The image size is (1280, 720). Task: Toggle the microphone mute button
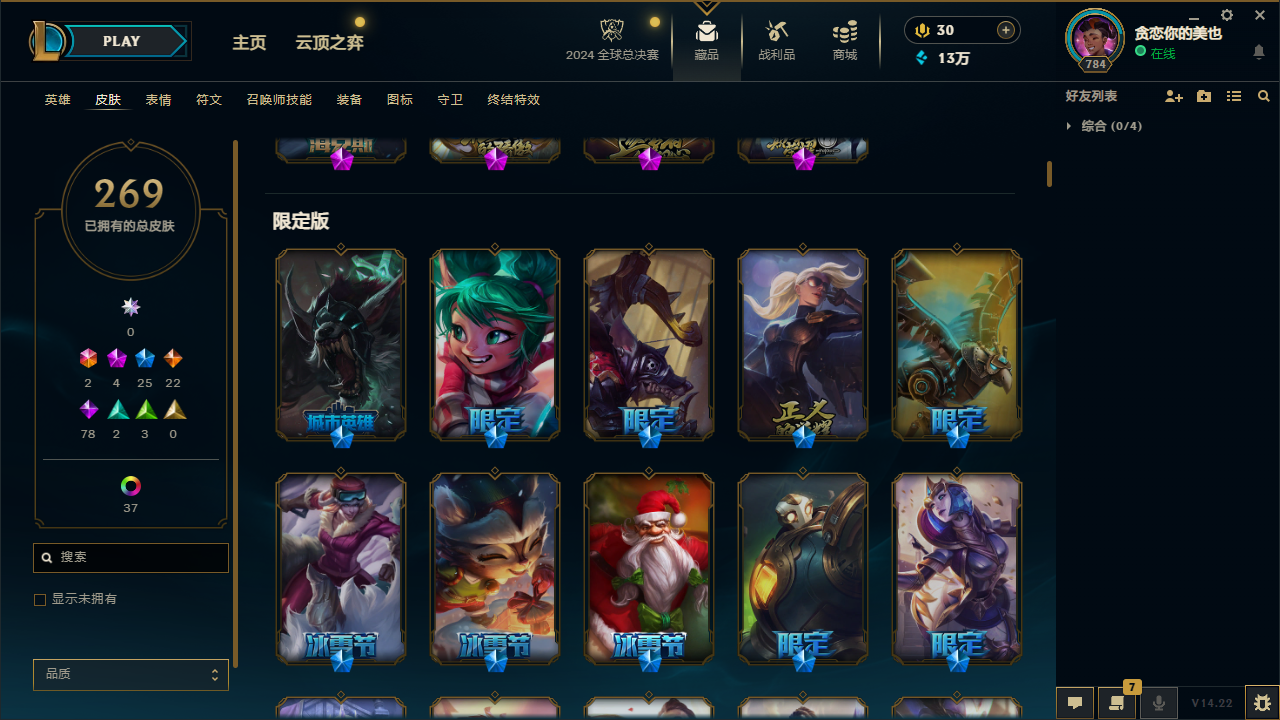pos(1159,703)
